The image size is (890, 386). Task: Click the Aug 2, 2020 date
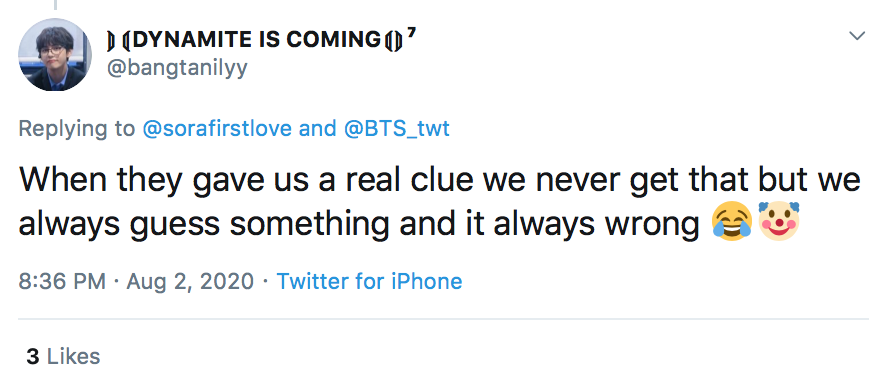(190, 281)
